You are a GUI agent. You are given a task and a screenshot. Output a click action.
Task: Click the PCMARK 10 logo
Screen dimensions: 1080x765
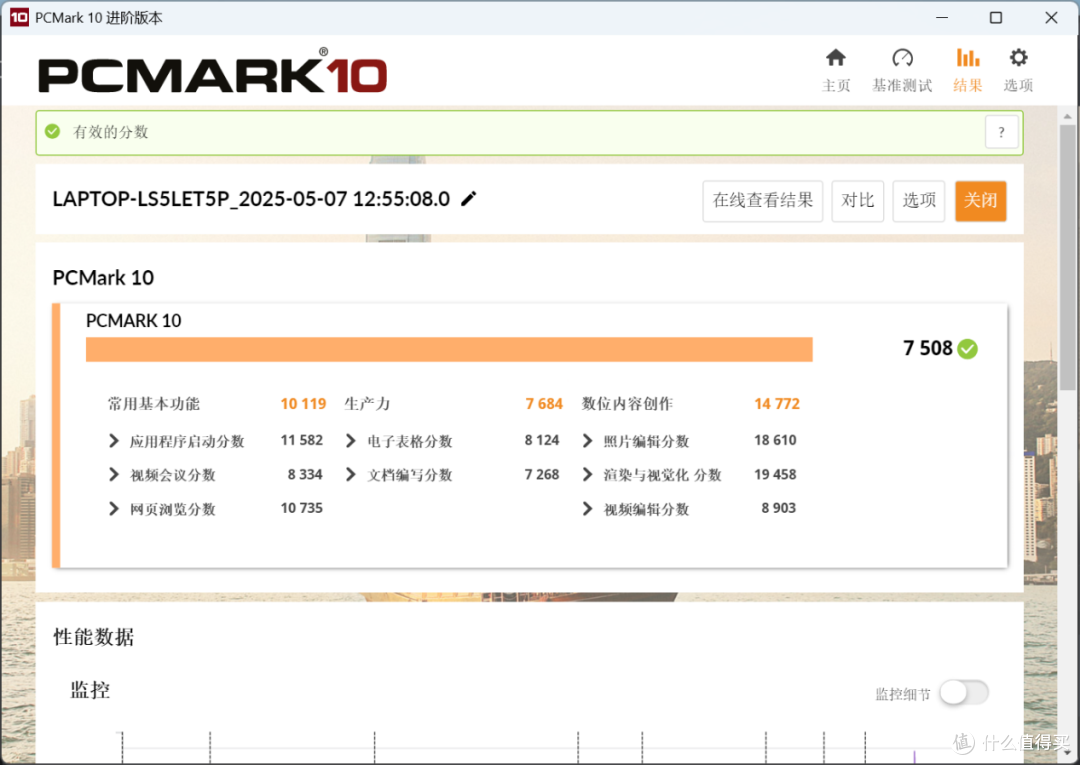[x=212, y=72]
